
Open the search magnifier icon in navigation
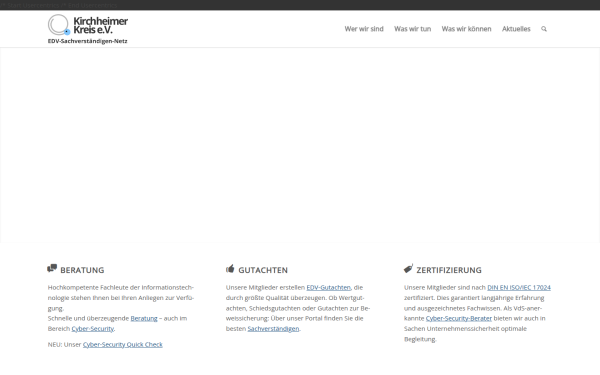tap(544, 29)
